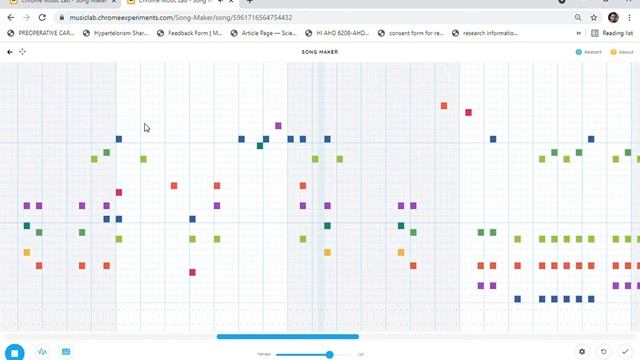
Task: Open the research informatio... bookmark
Action: (485, 33)
